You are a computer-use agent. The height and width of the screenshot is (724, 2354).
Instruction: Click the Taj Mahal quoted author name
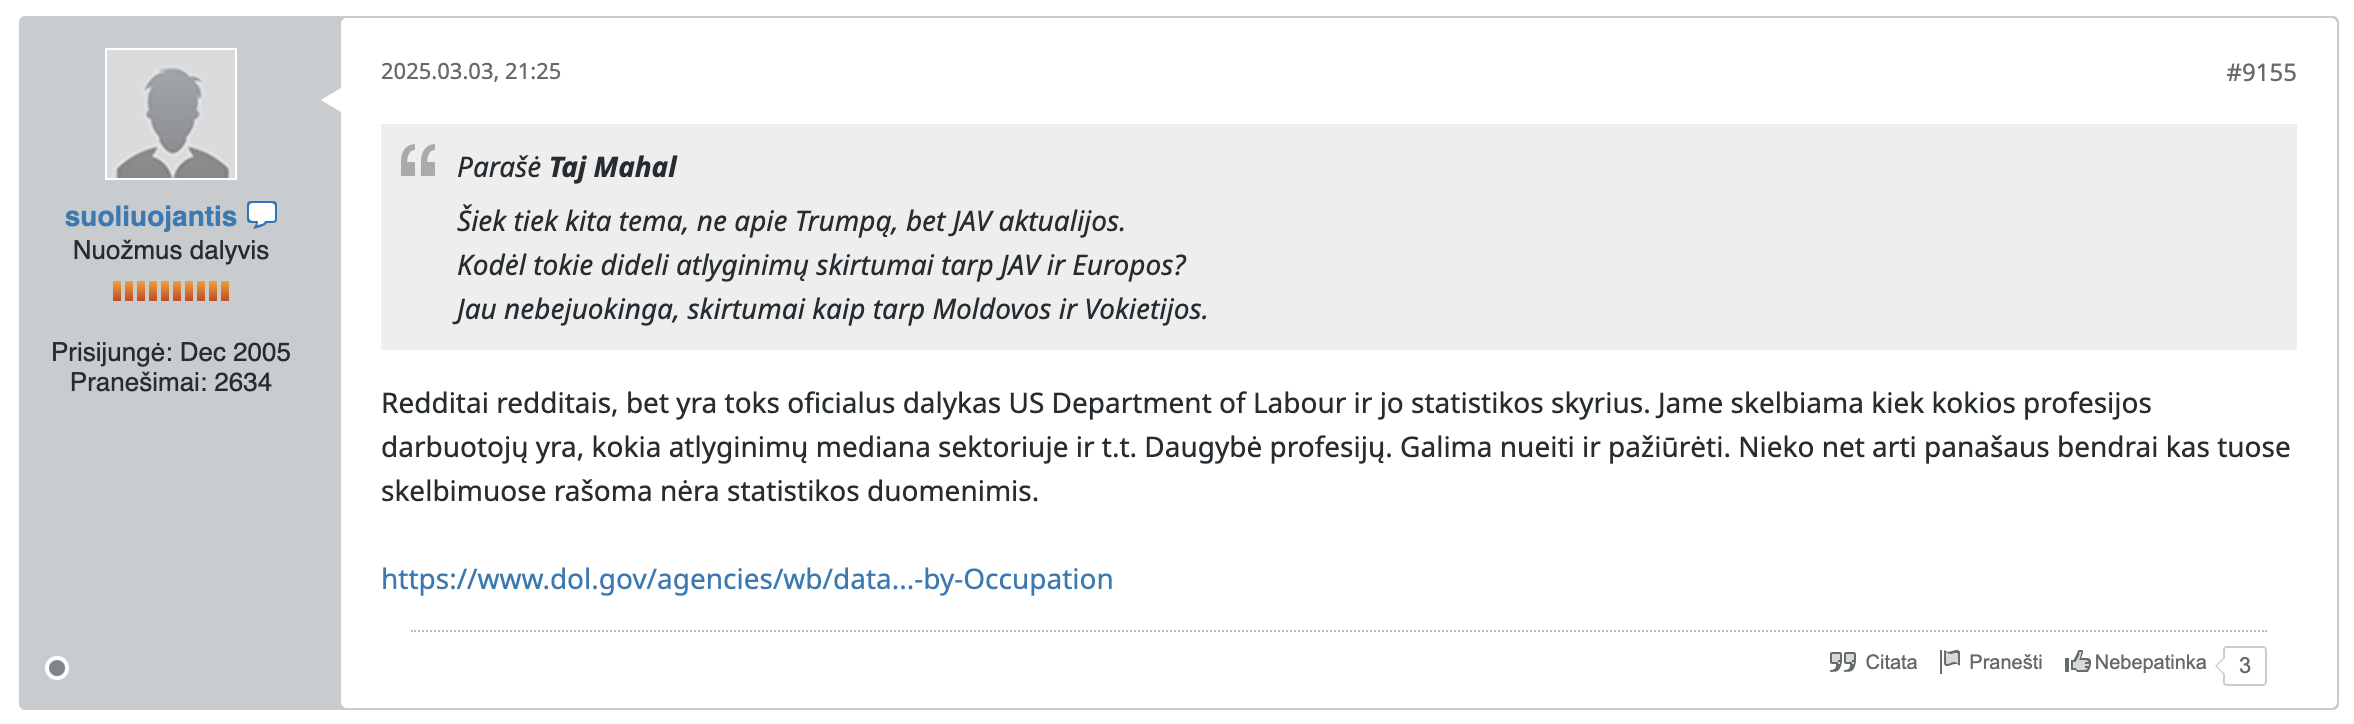[612, 167]
